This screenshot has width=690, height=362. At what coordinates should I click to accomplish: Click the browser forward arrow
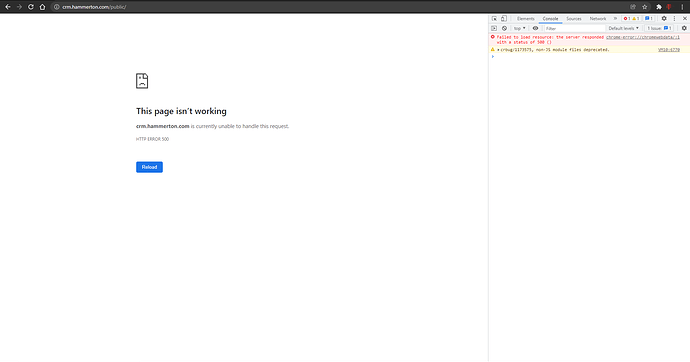[19, 7]
